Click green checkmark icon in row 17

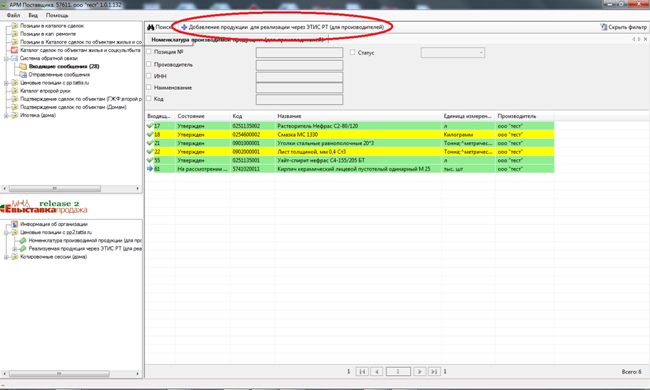pos(150,126)
